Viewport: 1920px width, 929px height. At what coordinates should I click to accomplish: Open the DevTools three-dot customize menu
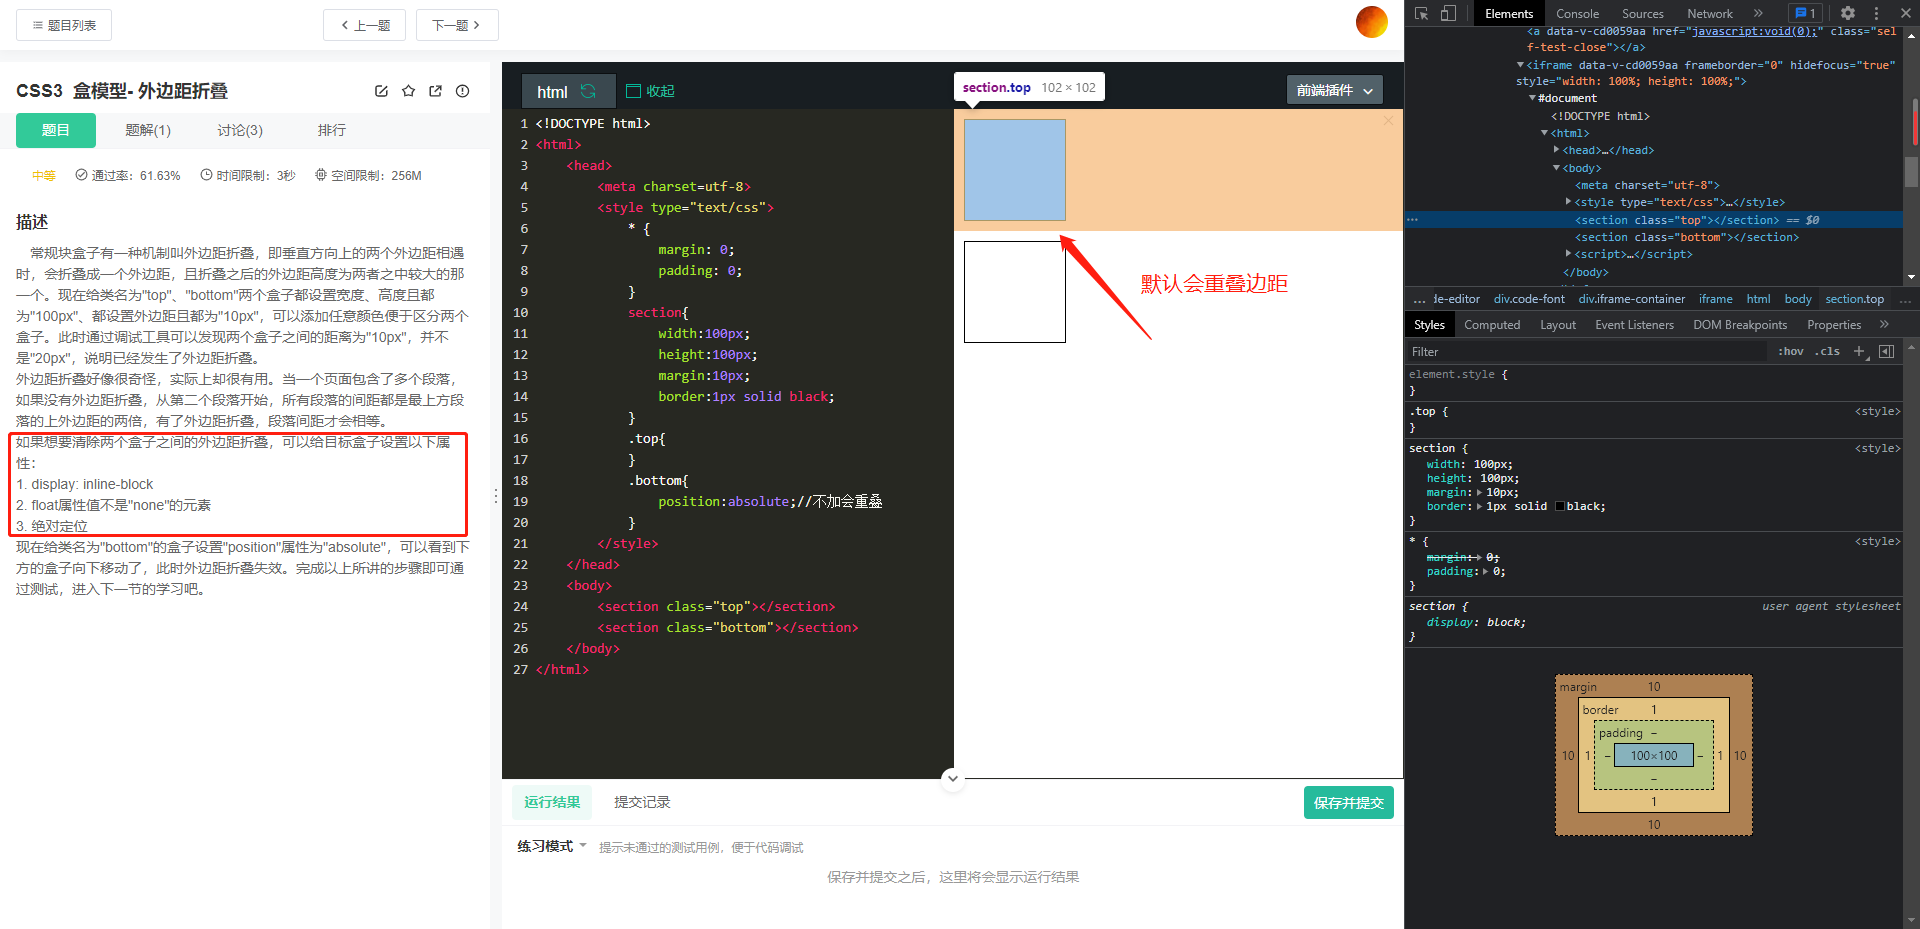(x=1876, y=13)
